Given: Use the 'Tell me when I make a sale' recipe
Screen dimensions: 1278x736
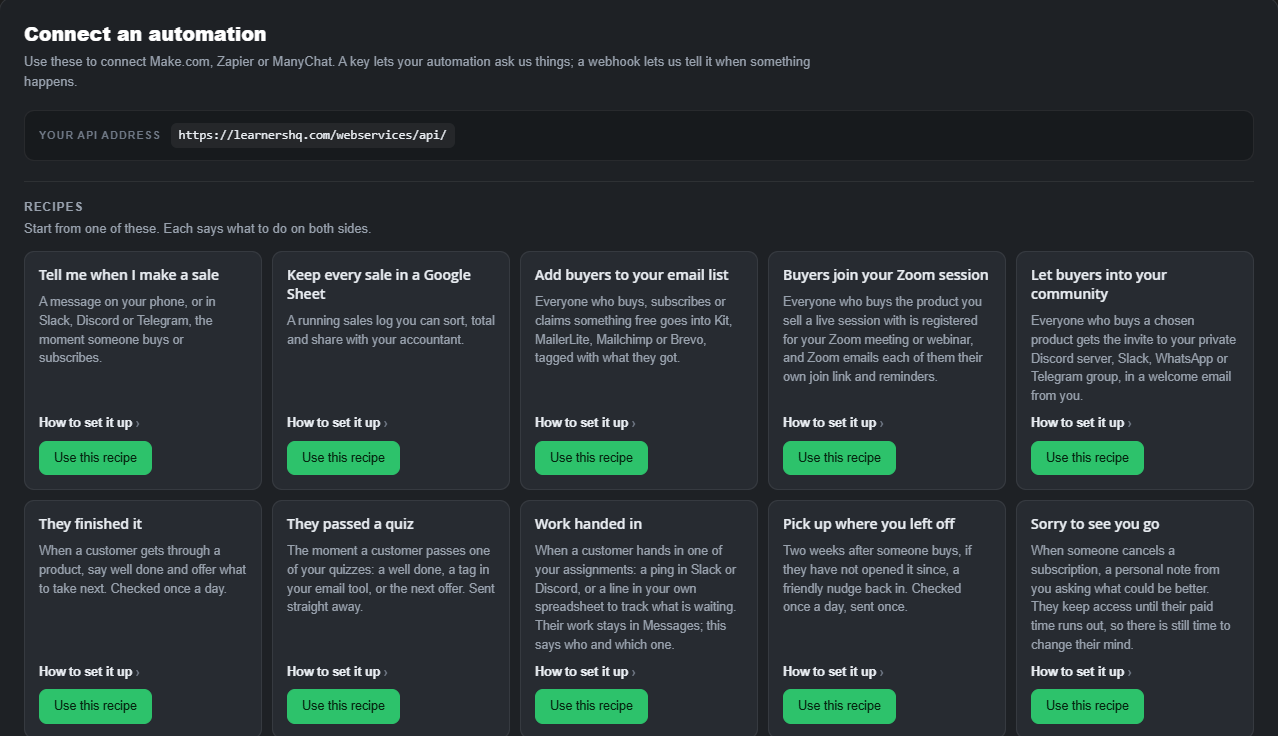Looking at the screenshot, I should tap(95, 458).
